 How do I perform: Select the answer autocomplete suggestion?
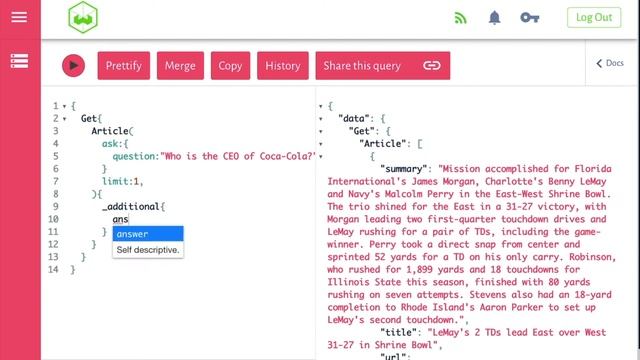(x=148, y=234)
